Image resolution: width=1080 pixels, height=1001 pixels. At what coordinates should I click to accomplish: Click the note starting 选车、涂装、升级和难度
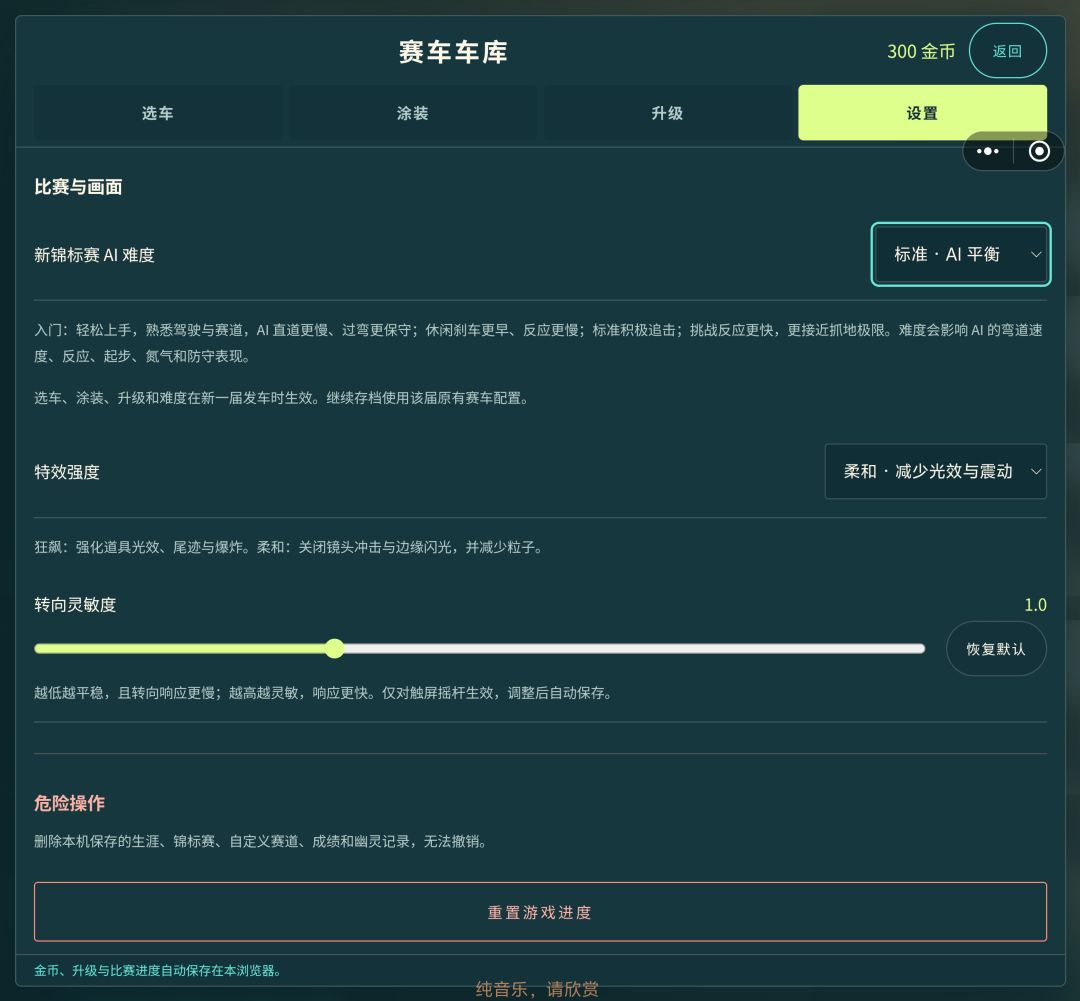[x=282, y=398]
